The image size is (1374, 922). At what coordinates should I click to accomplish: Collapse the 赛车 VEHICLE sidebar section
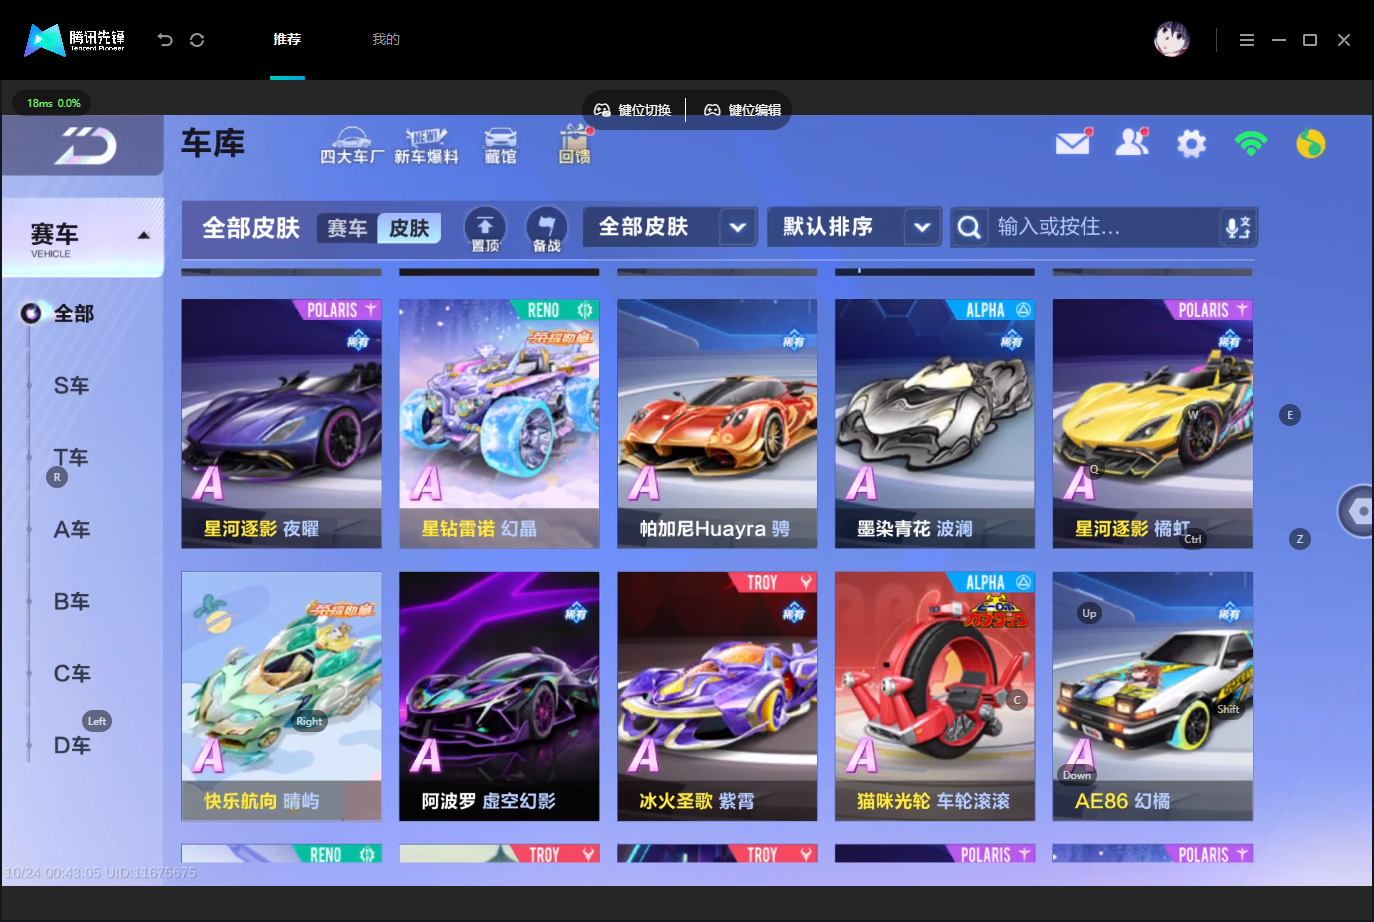pyautogui.click(x=83, y=238)
